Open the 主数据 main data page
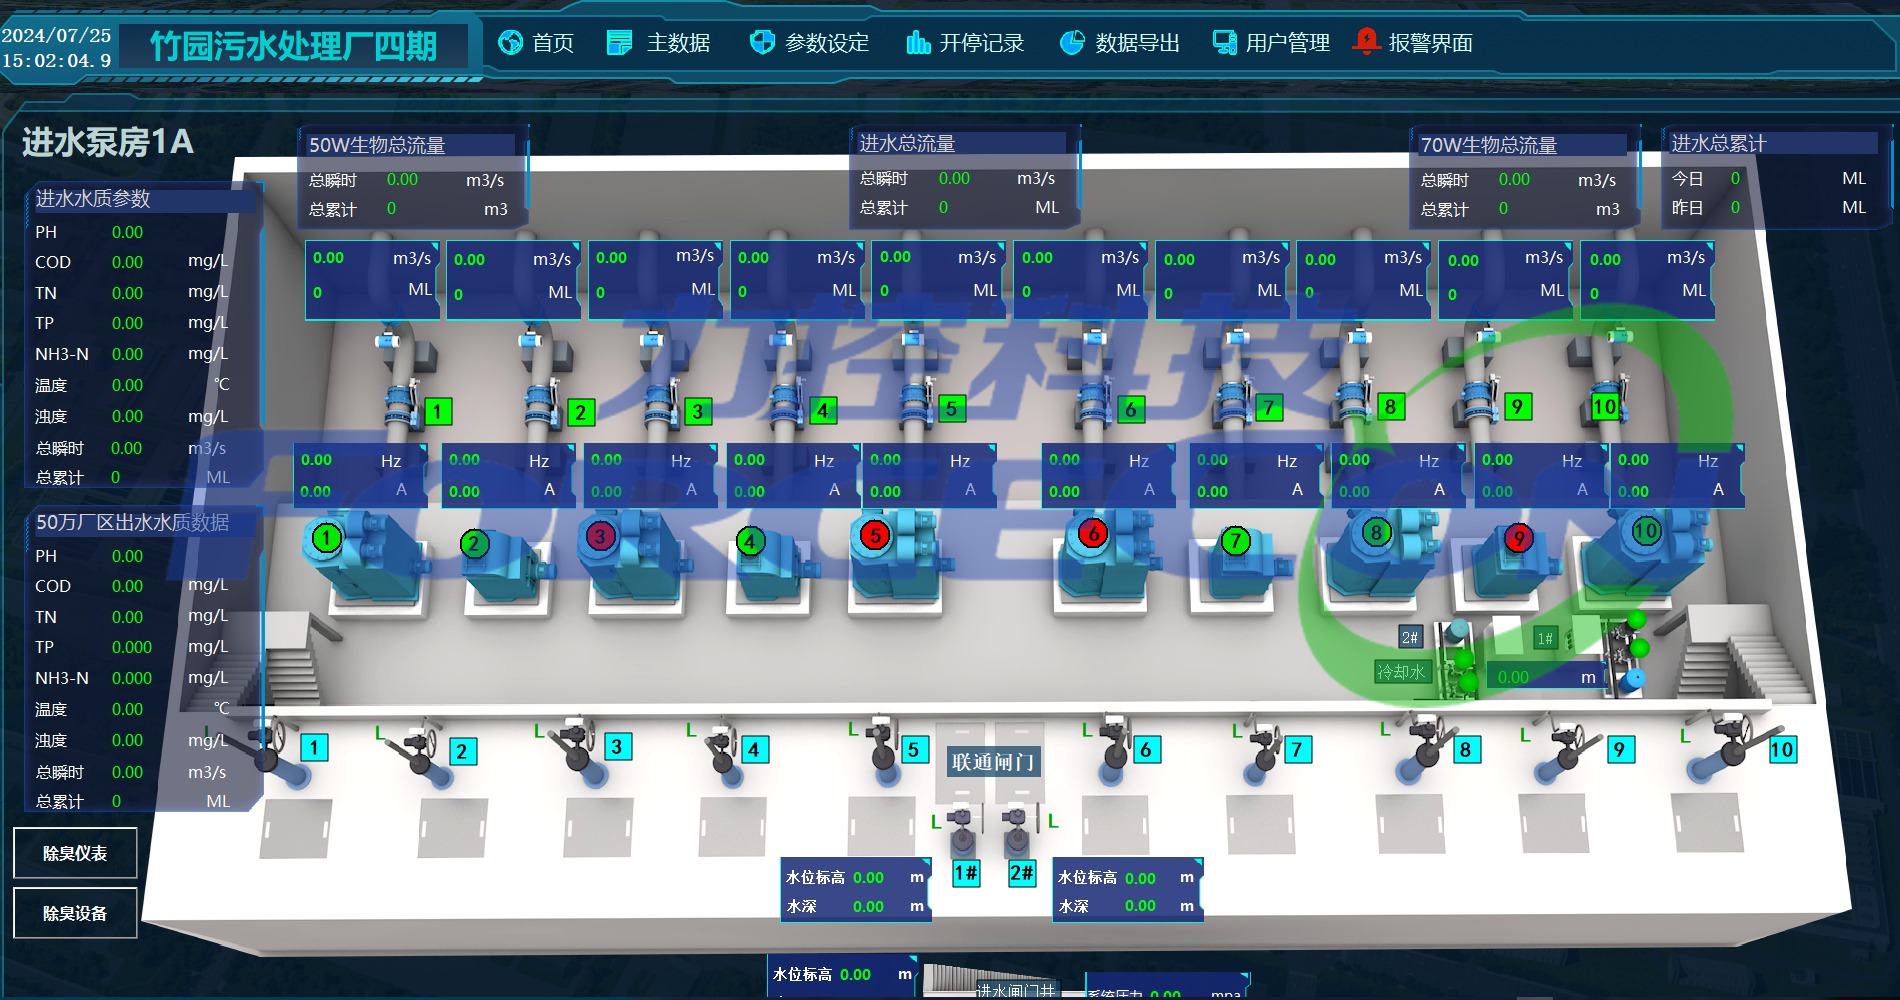This screenshot has width=1900, height=1000. 659,43
